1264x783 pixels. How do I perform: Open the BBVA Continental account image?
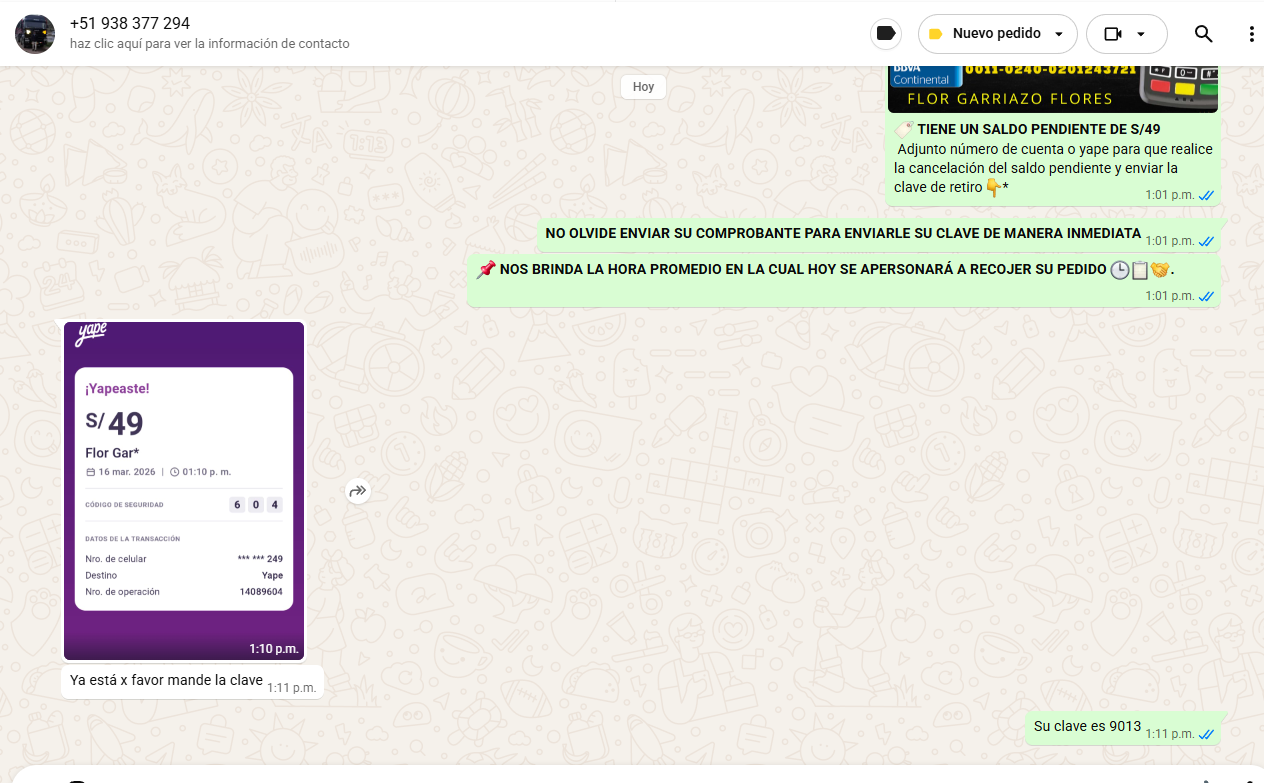pyautogui.click(x=1053, y=88)
